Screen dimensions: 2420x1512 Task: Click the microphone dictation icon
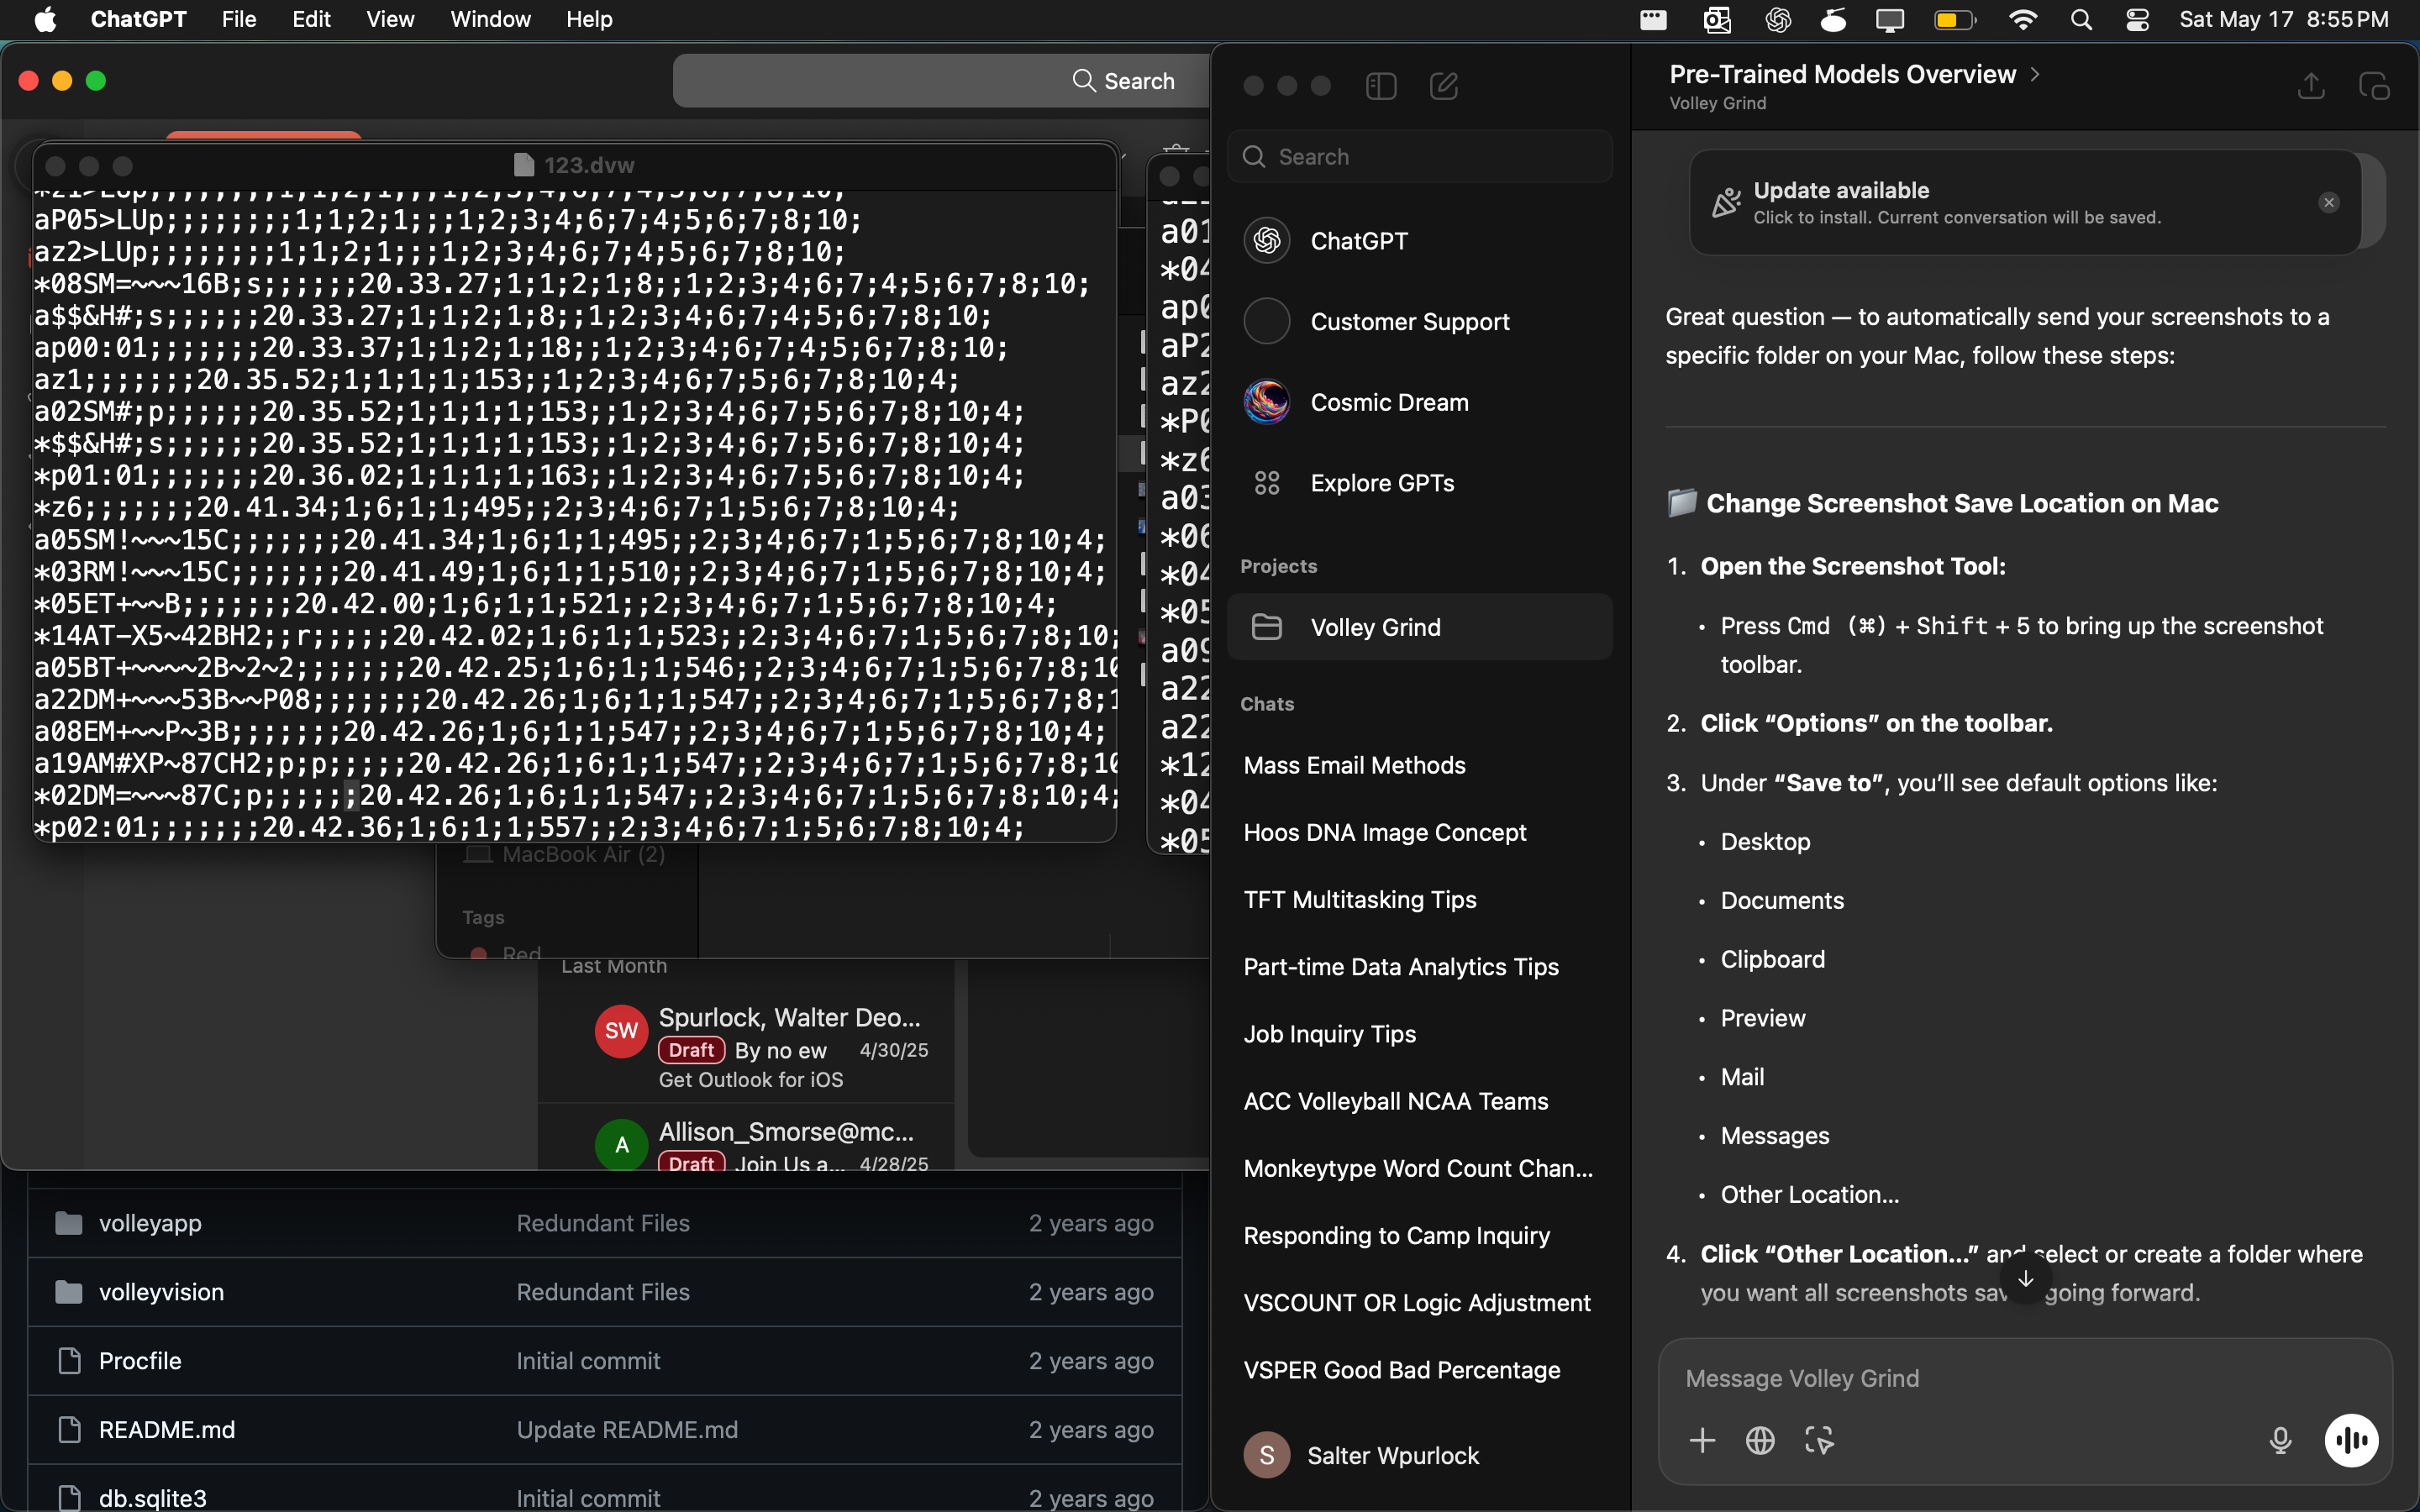click(2280, 1440)
